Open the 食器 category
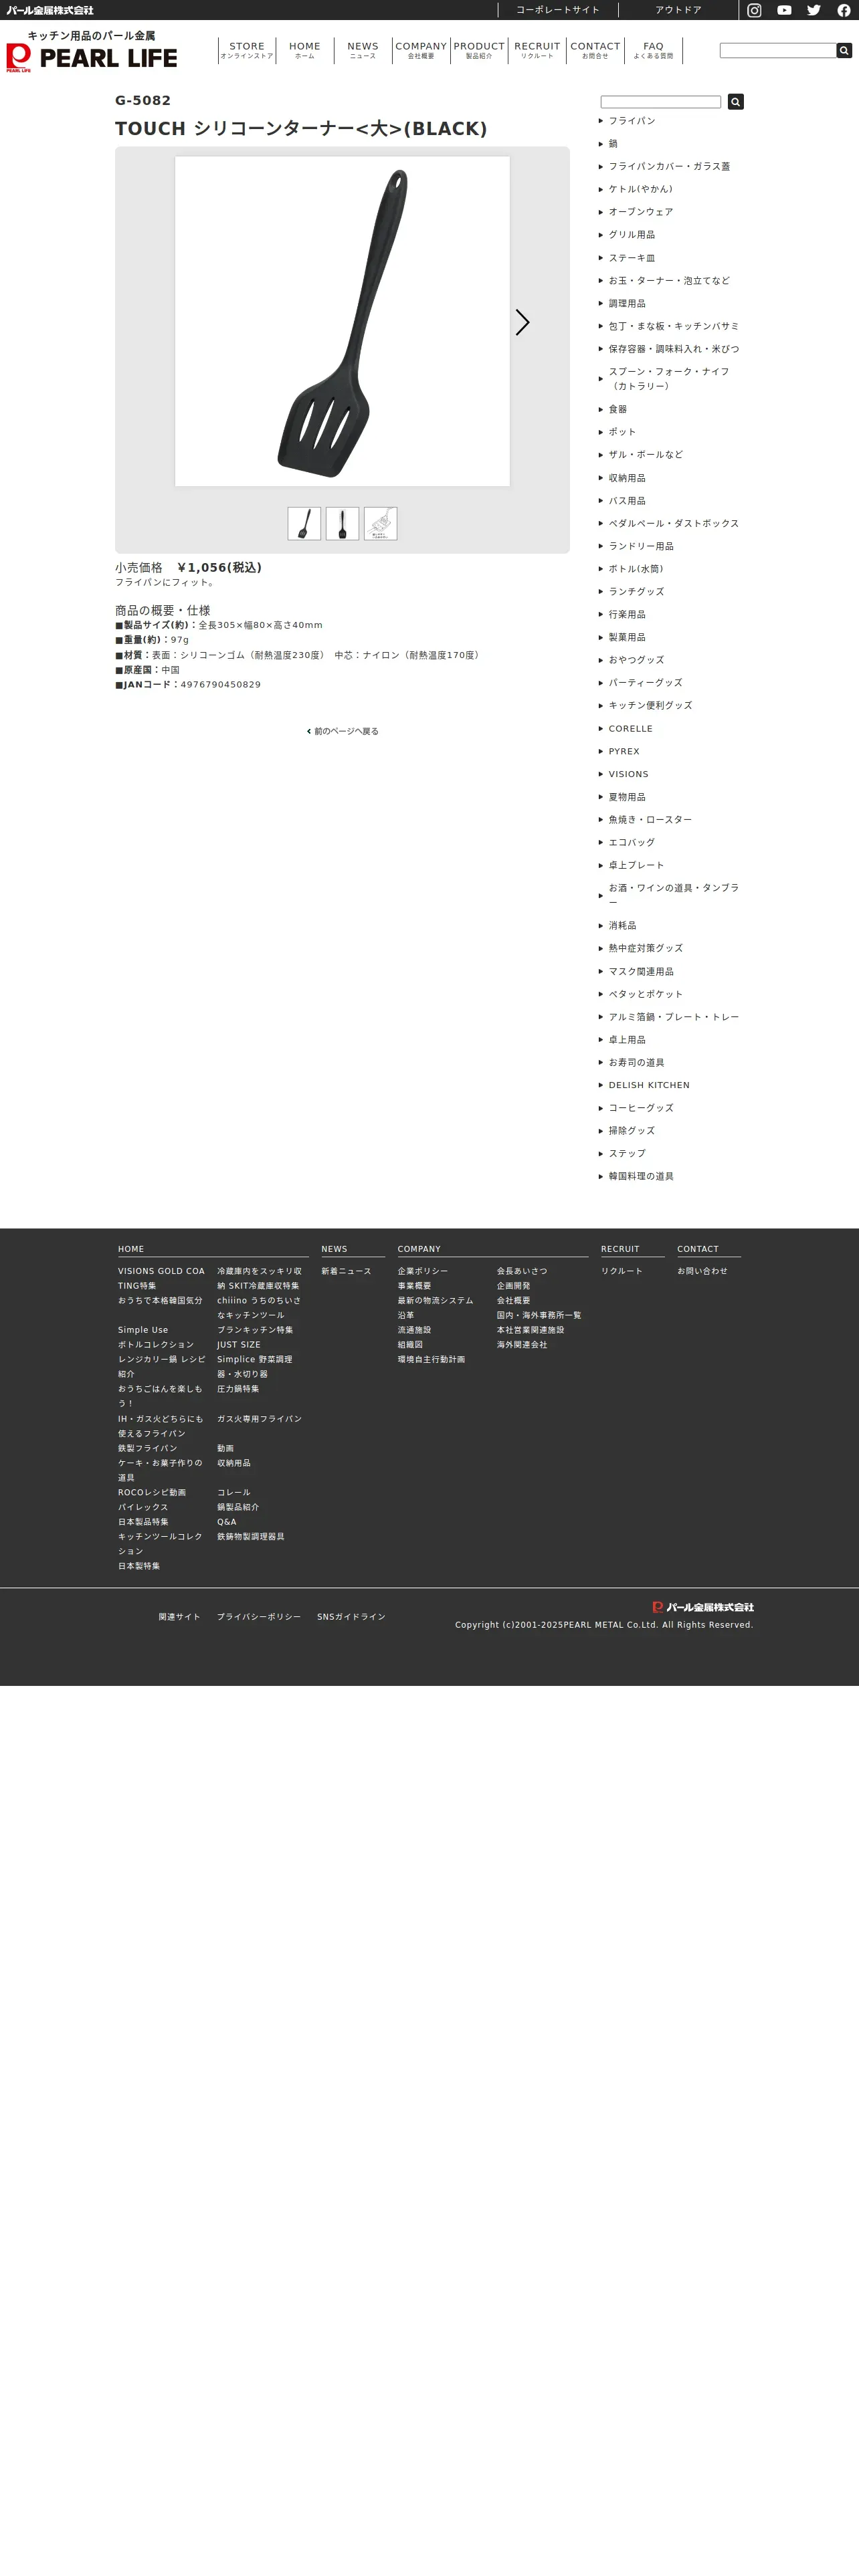Screen dimensions: 859x2576 point(618,409)
